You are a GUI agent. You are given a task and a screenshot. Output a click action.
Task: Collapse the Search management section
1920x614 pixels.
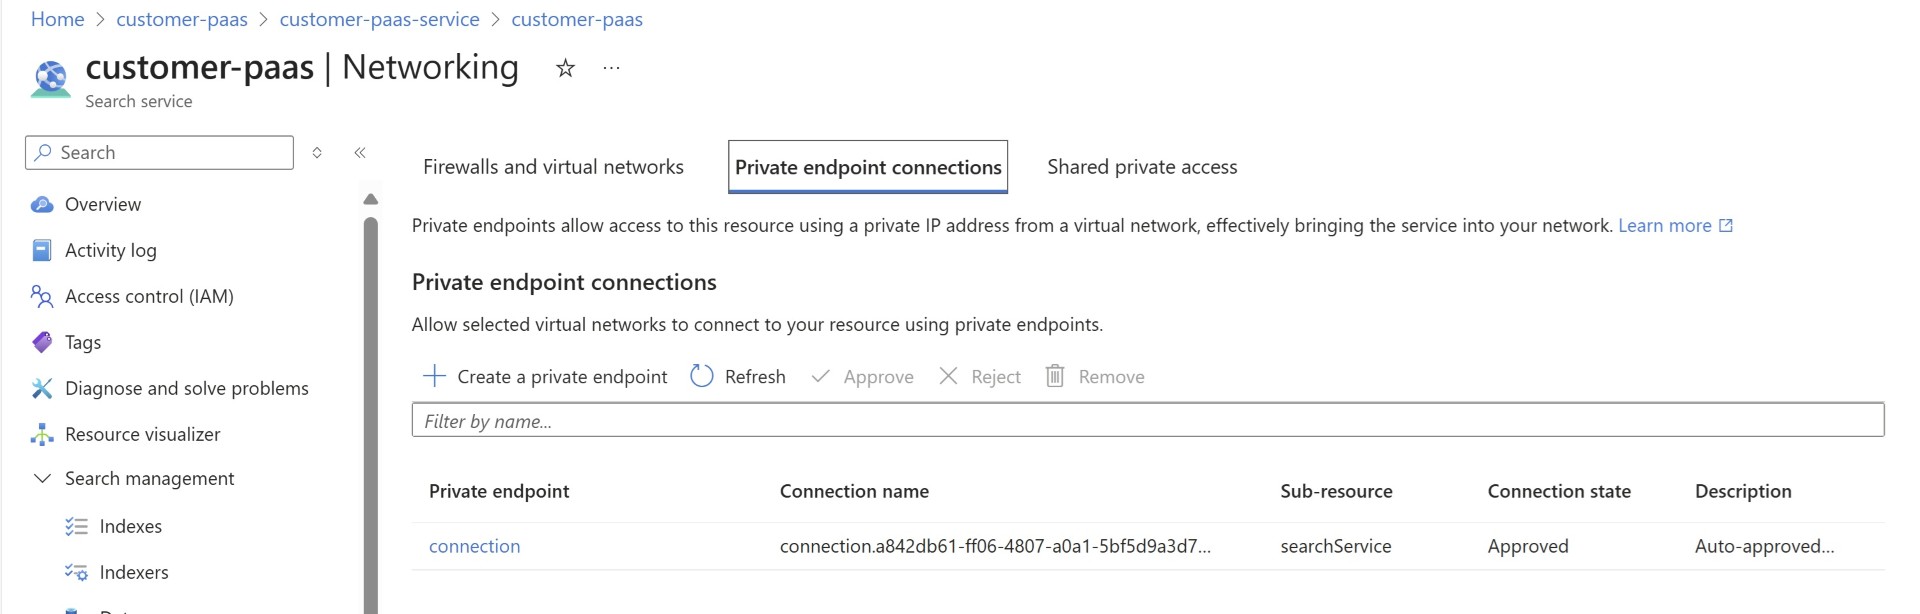click(42, 479)
